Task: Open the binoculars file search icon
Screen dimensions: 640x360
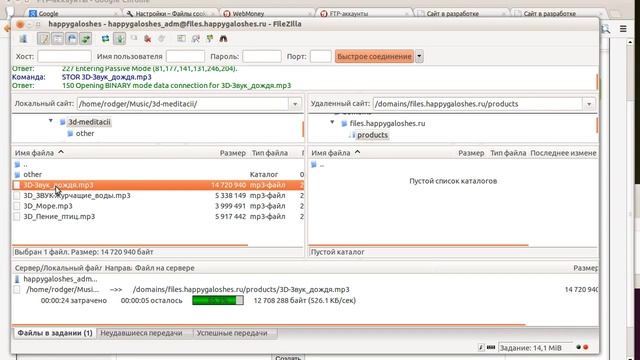Action: coord(223,39)
